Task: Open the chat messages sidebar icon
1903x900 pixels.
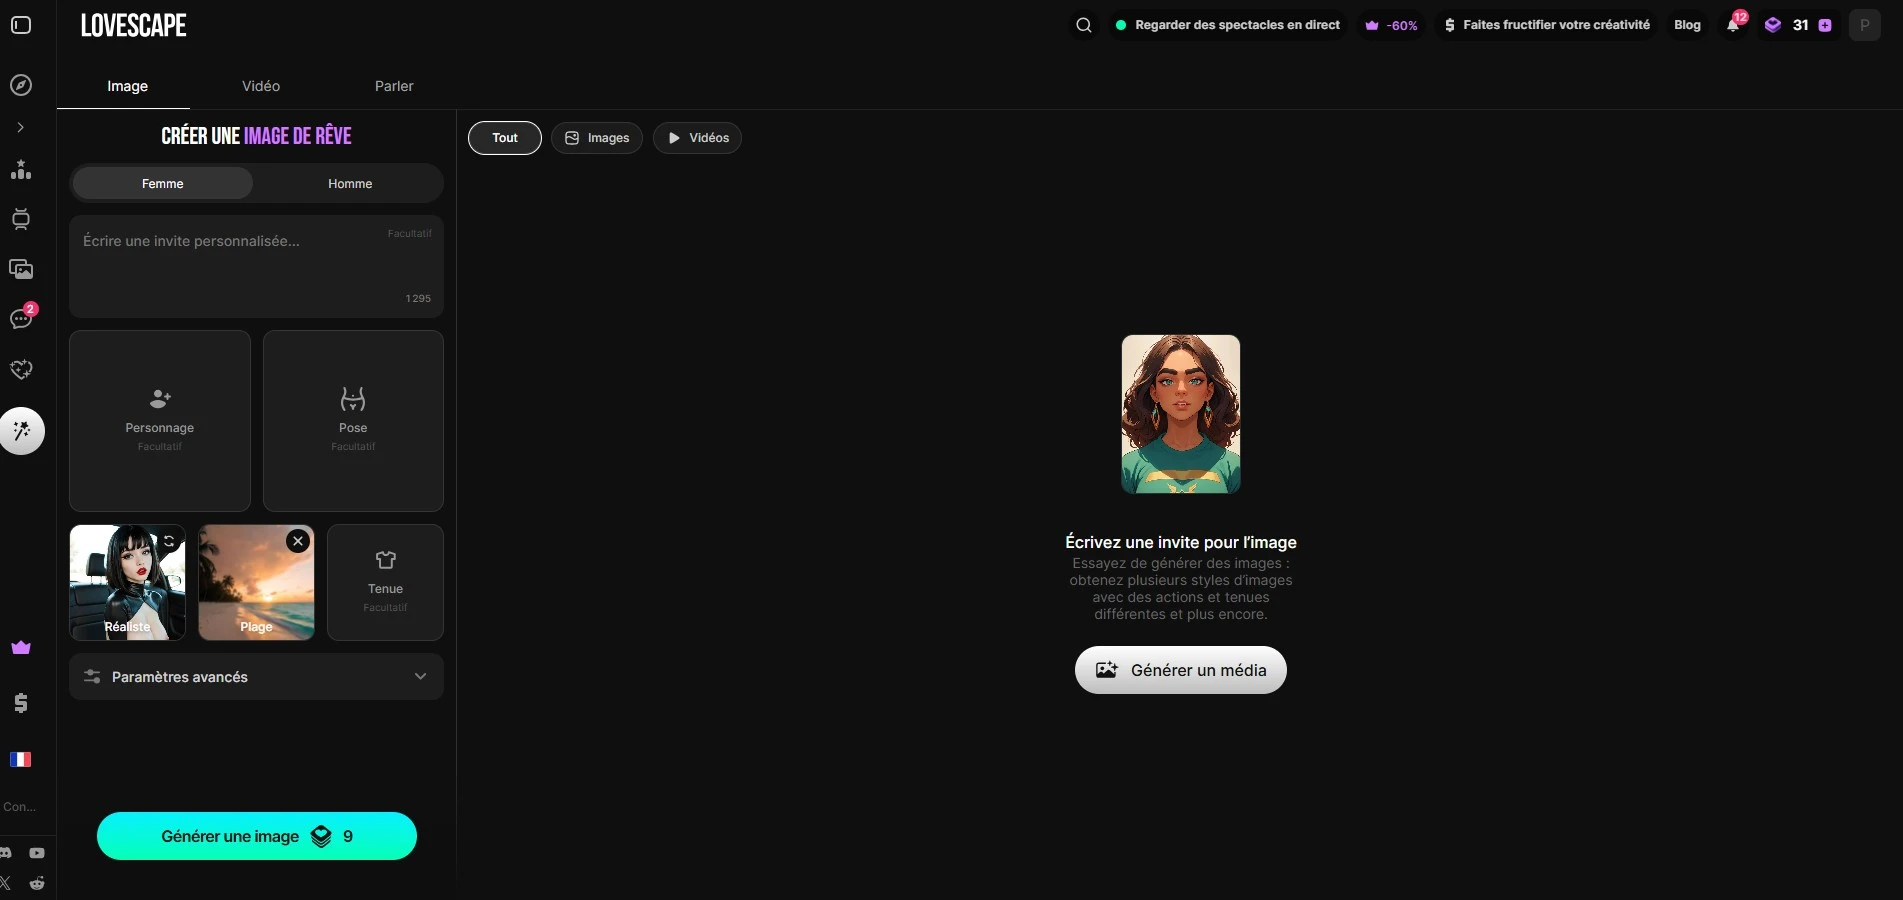Action: (21, 319)
